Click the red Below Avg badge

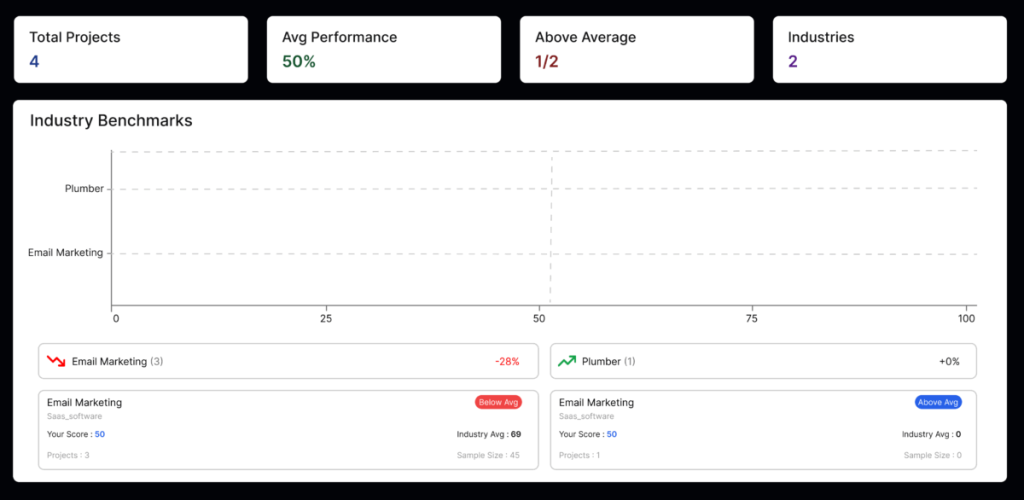coord(498,402)
